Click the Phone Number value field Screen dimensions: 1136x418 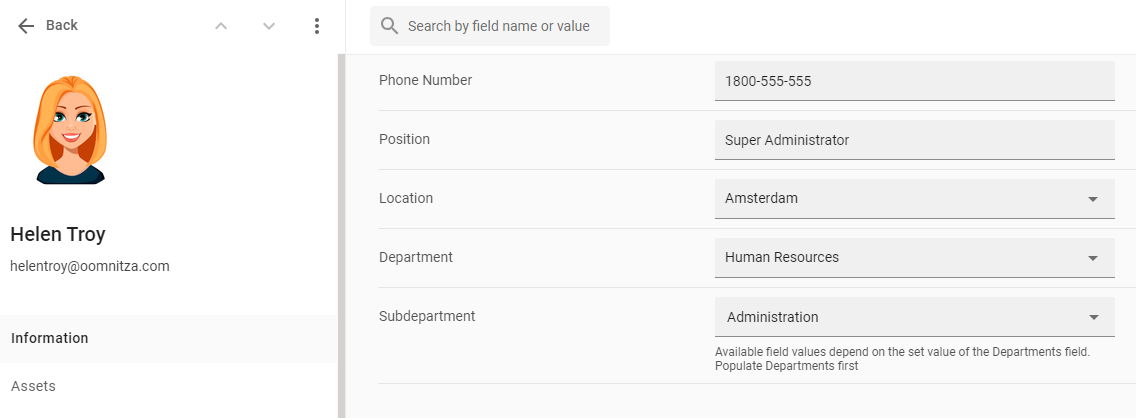click(914, 81)
